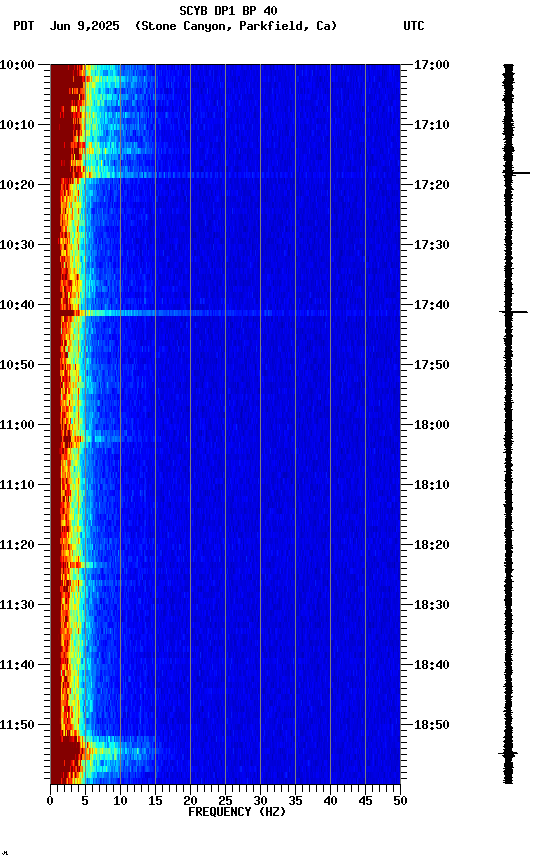The width and height of the screenshot is (552, 864).
Task: Click the 45 Hz axis tick label
Action: [365, 801]
